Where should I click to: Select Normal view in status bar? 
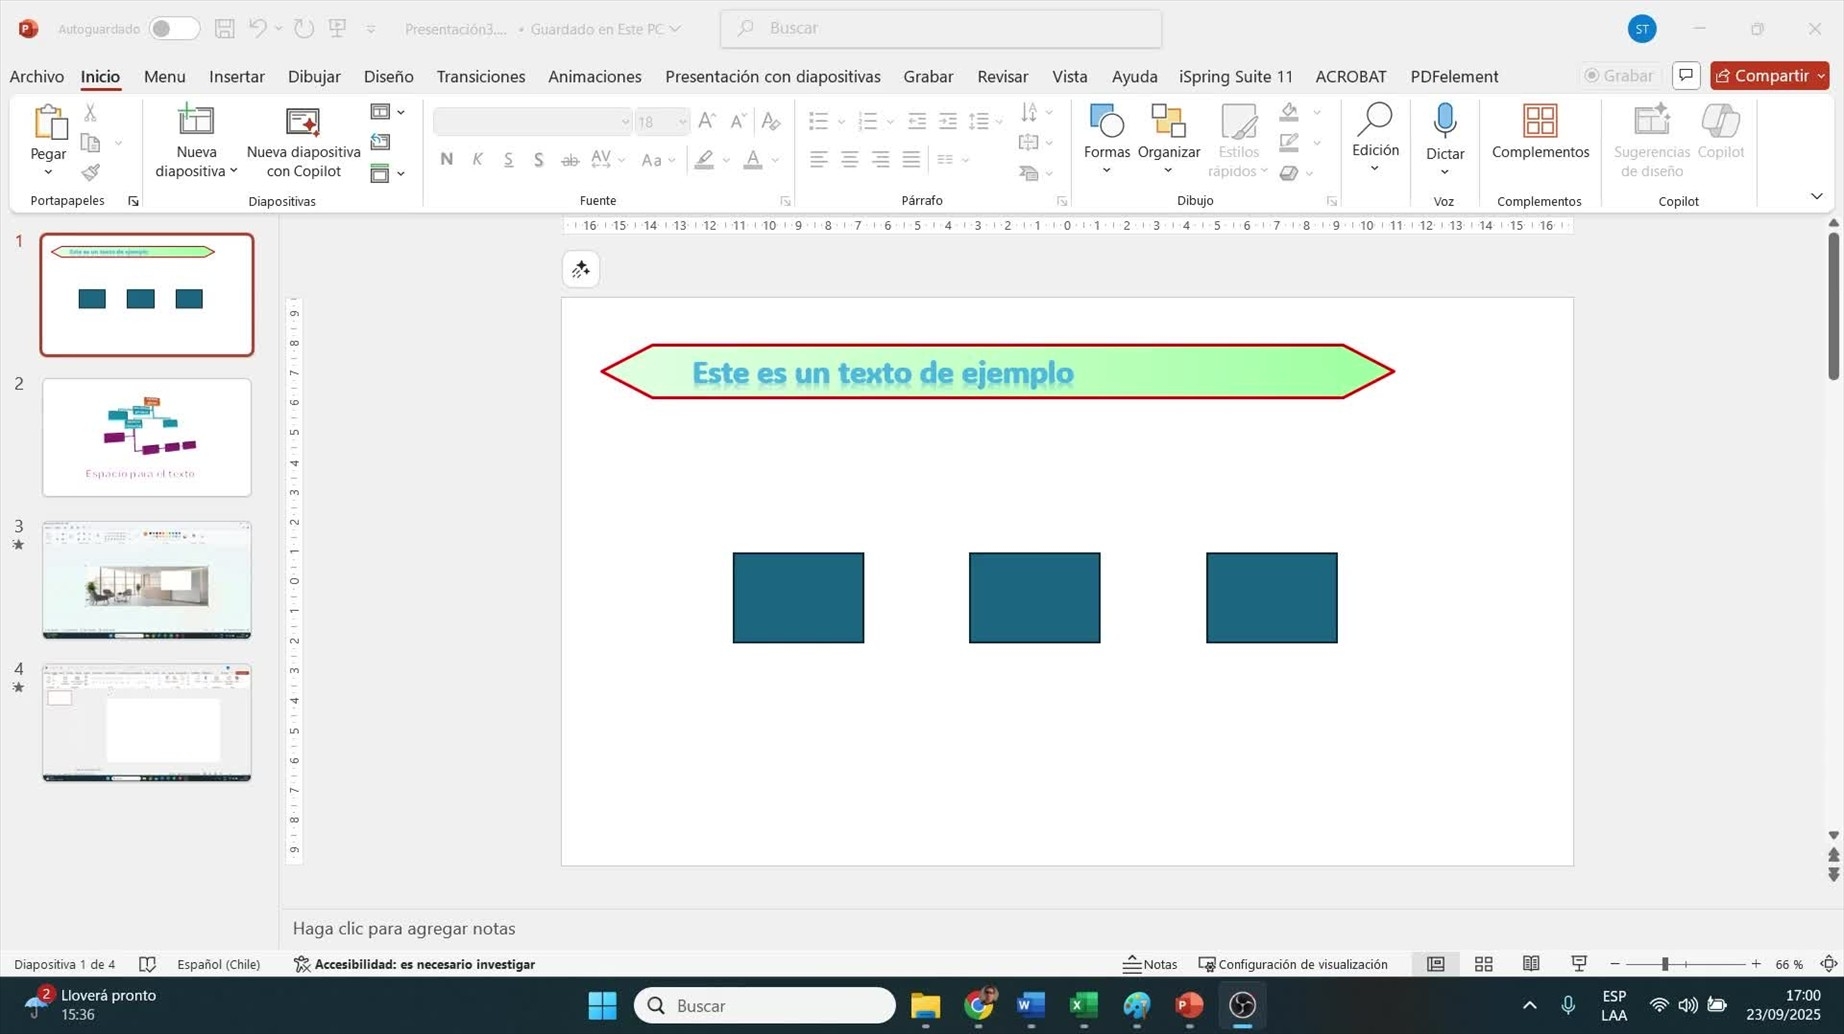pos(1435,964)
